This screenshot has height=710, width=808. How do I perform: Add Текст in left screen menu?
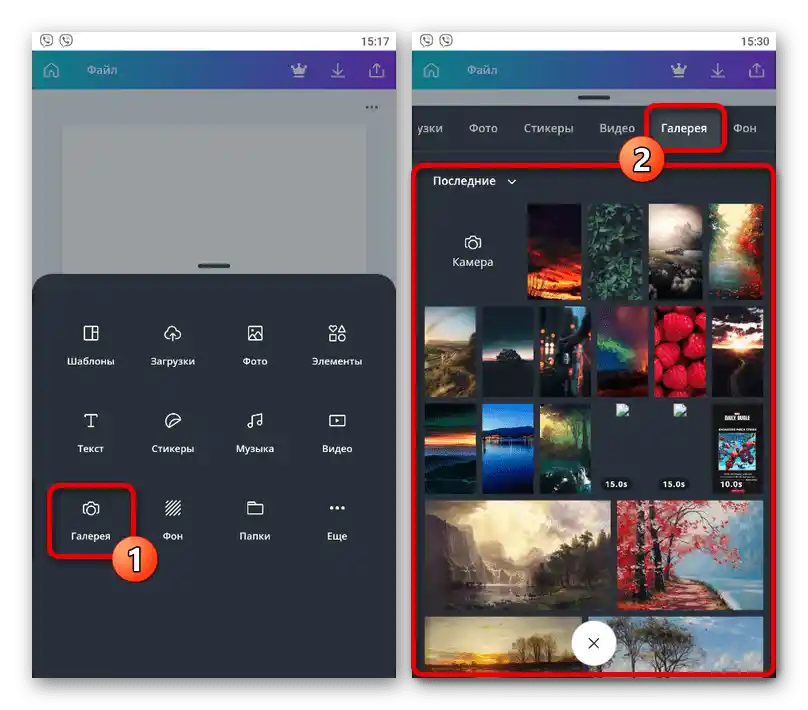pos(91,433)
